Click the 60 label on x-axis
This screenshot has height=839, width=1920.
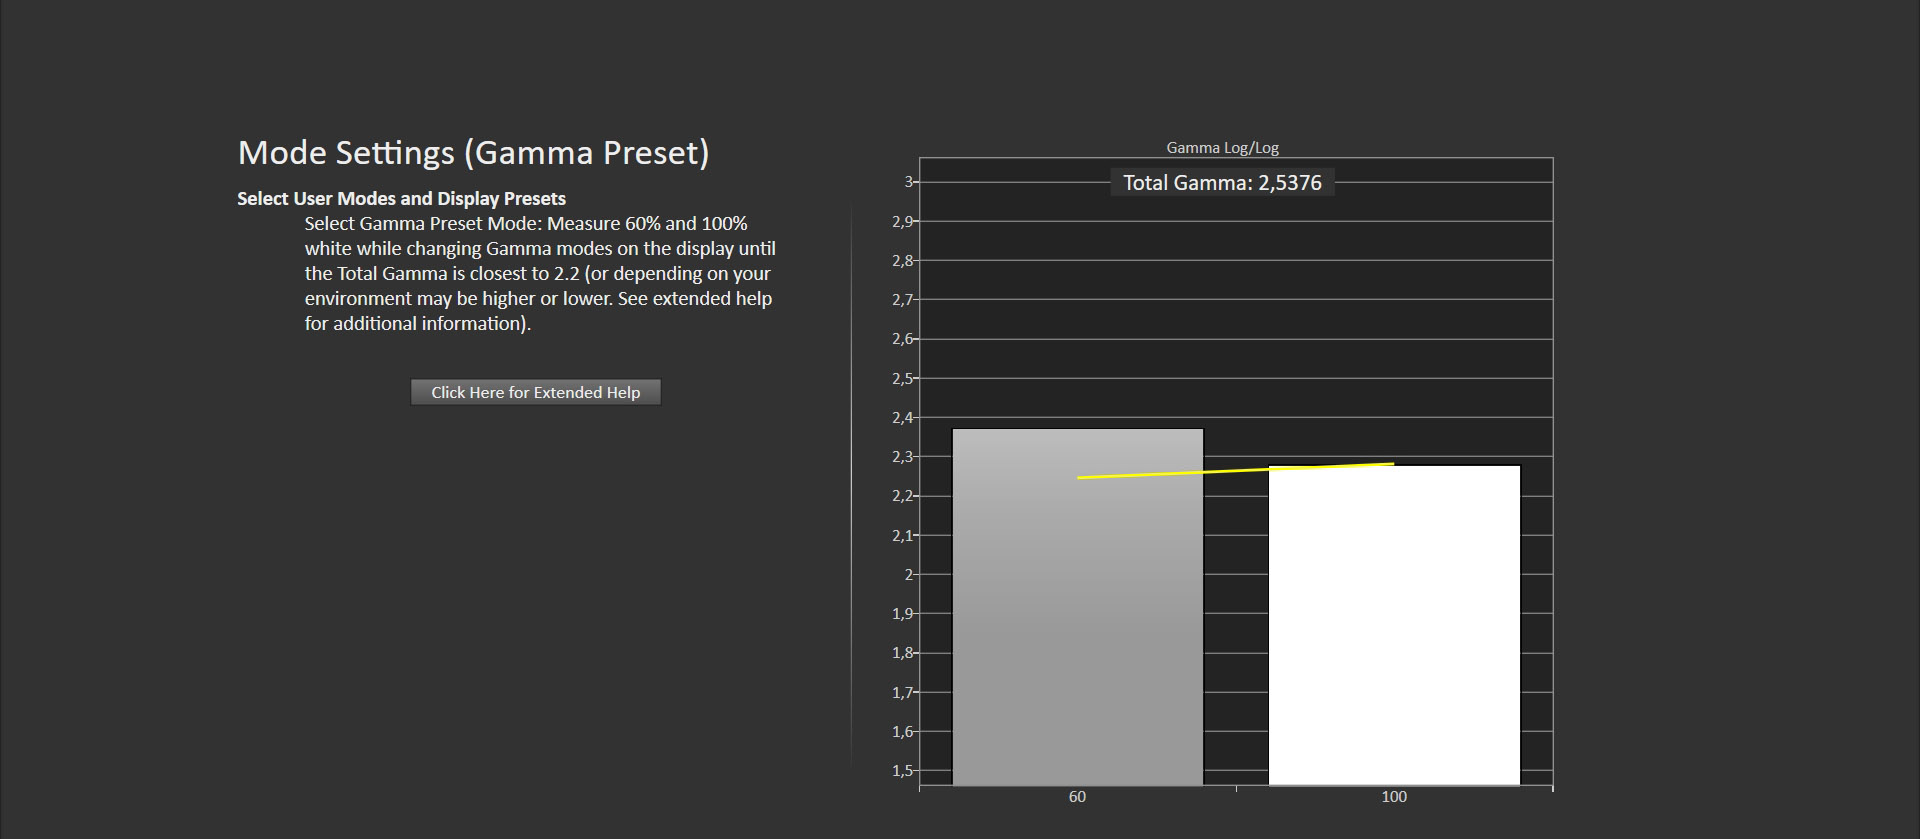coord(1077,797)
